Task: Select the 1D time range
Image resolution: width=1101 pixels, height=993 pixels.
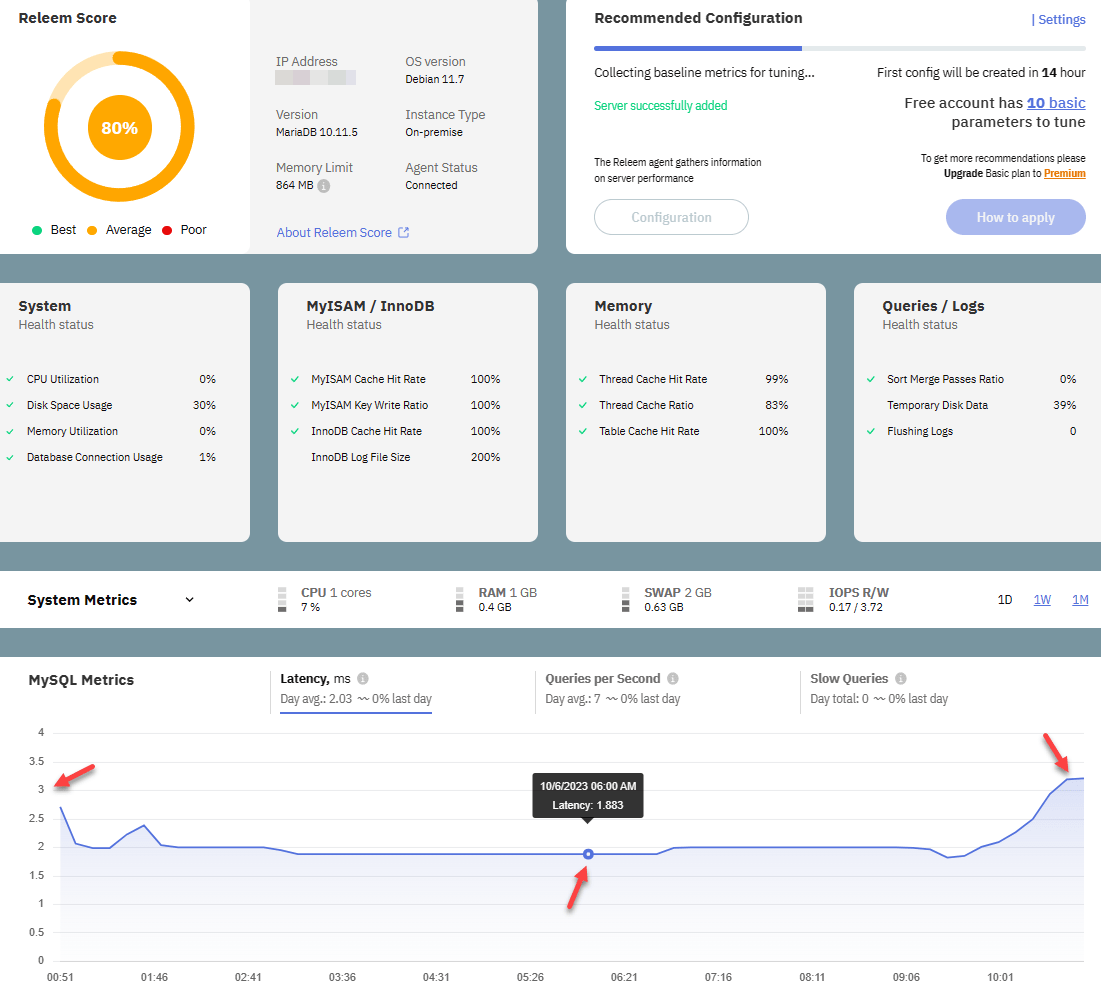Action: [x=1005, y=600]
